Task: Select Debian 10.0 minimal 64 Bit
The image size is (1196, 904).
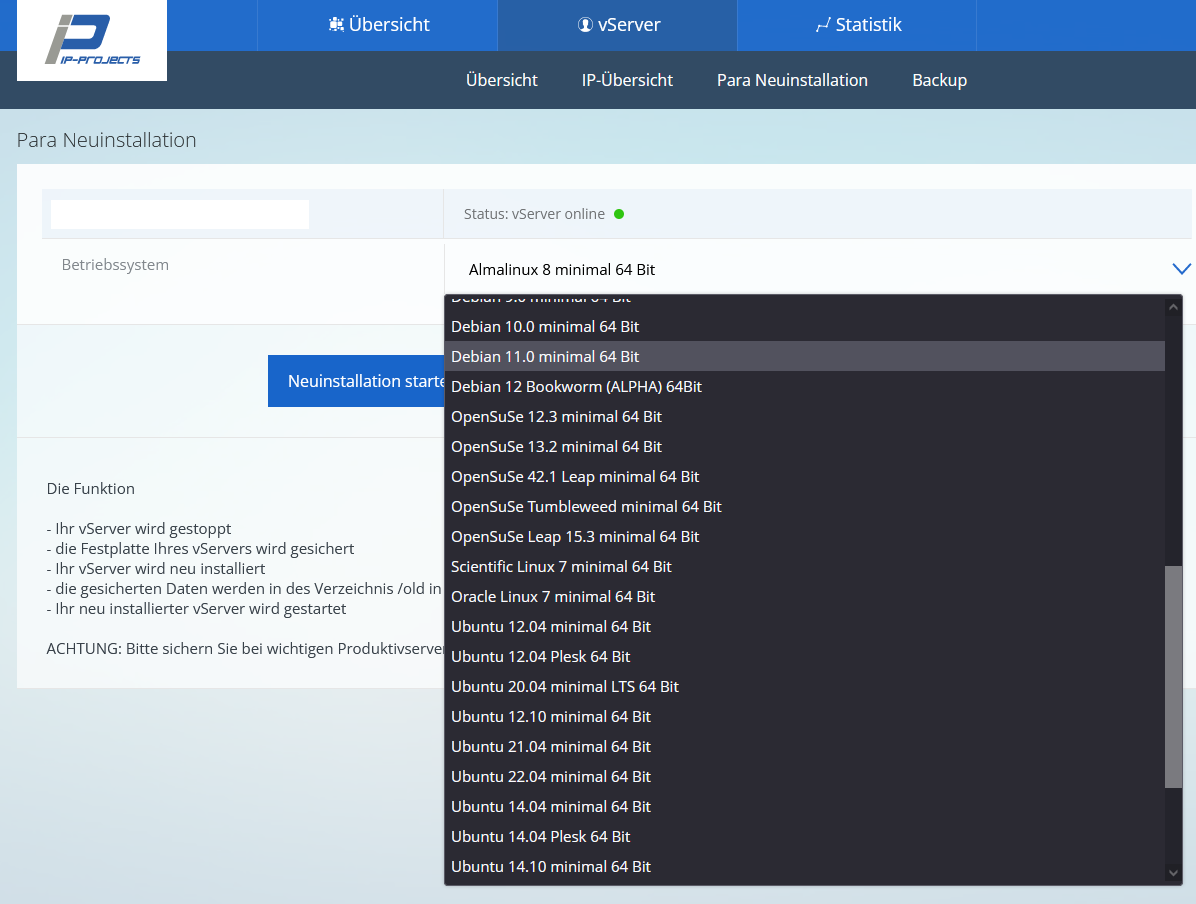Action: coord(804,327)
